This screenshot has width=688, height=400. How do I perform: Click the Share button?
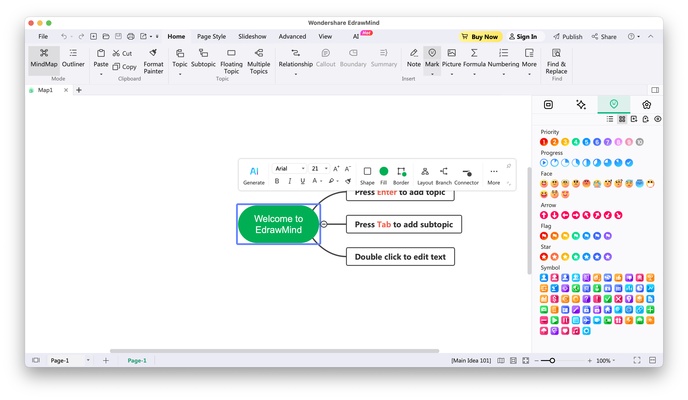tap(604, 37)
